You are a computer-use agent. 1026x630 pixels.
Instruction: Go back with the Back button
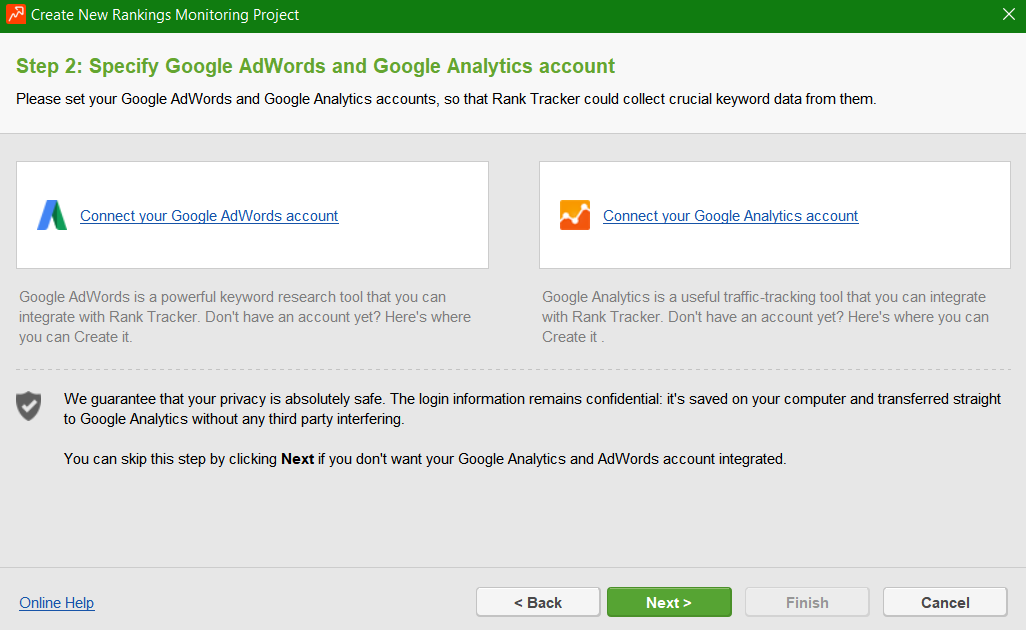click(538, 602)
